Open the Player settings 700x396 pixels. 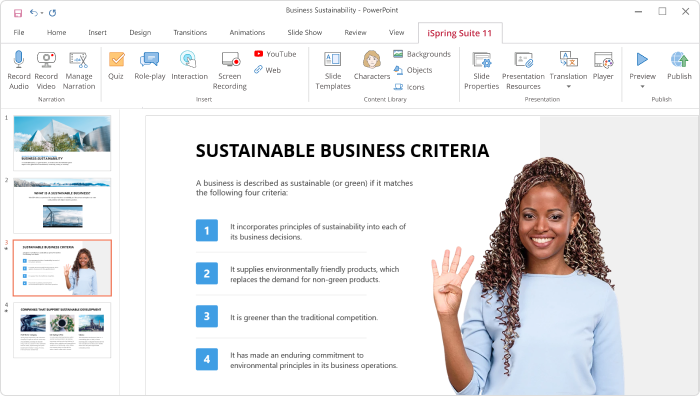tap(603, 66)
